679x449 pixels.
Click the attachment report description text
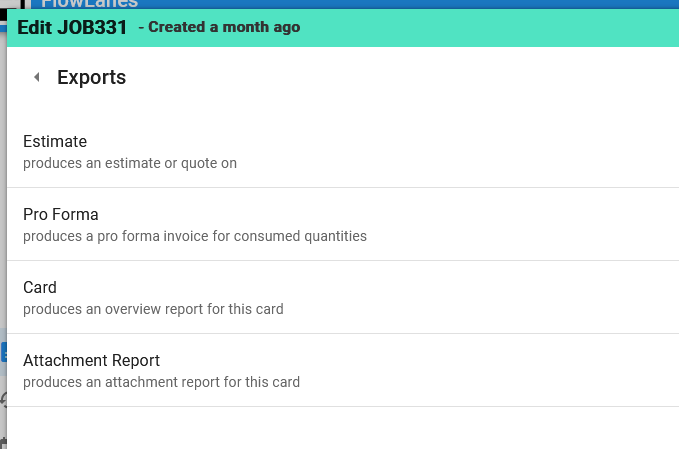click(x=162, y=382)
